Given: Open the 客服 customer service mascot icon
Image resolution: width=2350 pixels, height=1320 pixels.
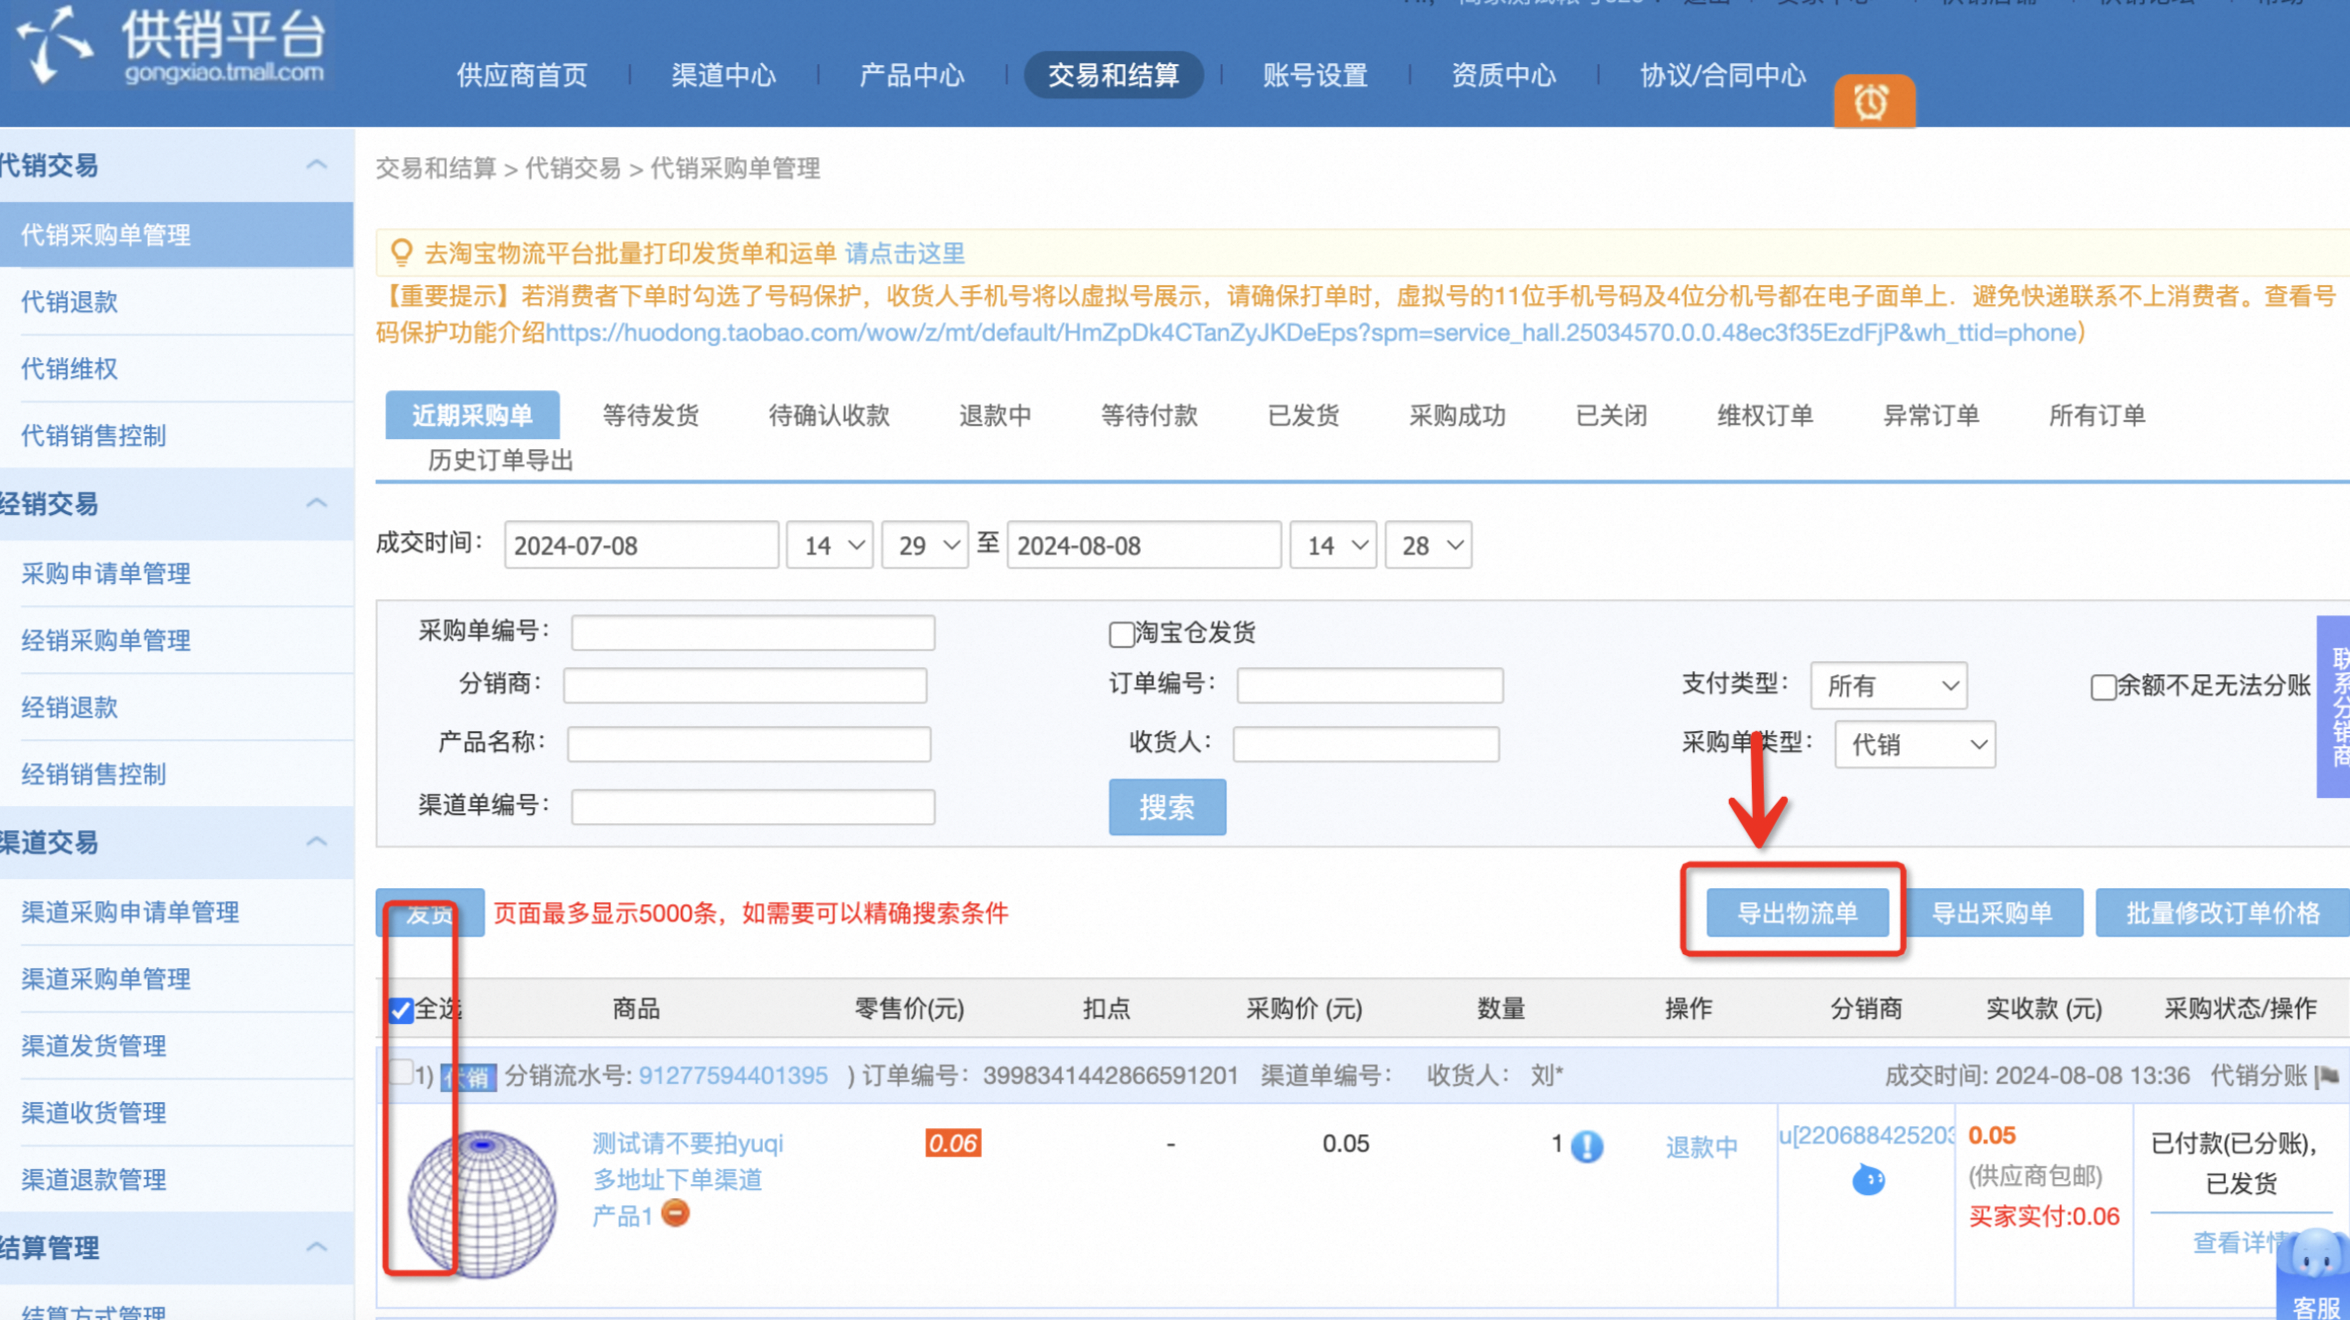Looking at the screenshot, I should pyautogui.click(x=2316, y=1275).
